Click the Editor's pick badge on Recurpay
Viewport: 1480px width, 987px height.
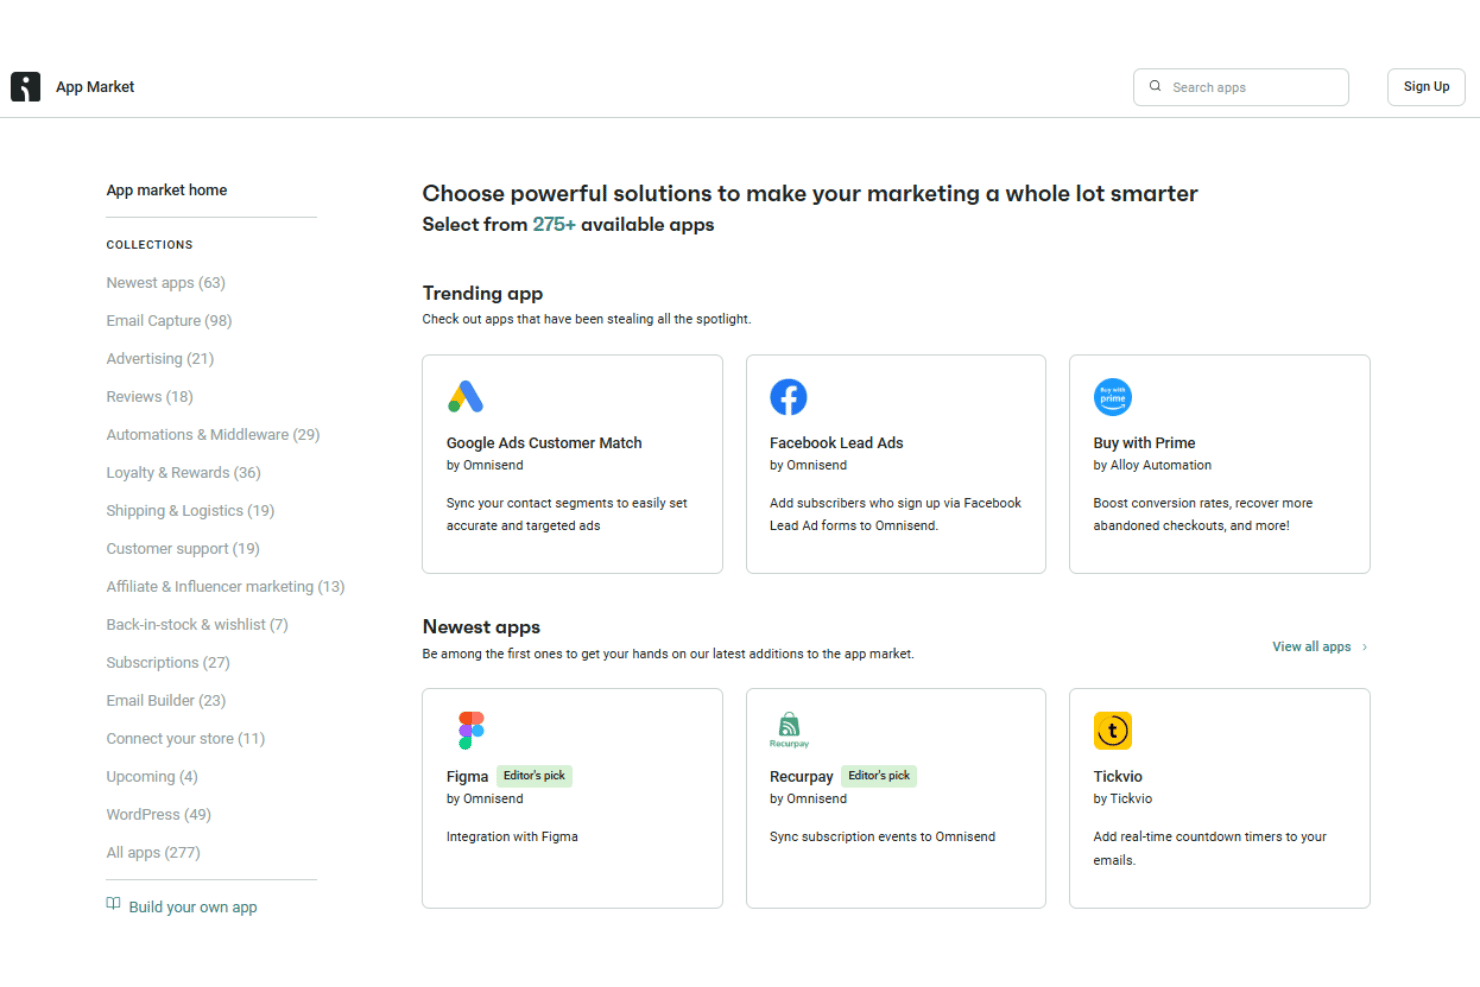click(x=879, y=776)
